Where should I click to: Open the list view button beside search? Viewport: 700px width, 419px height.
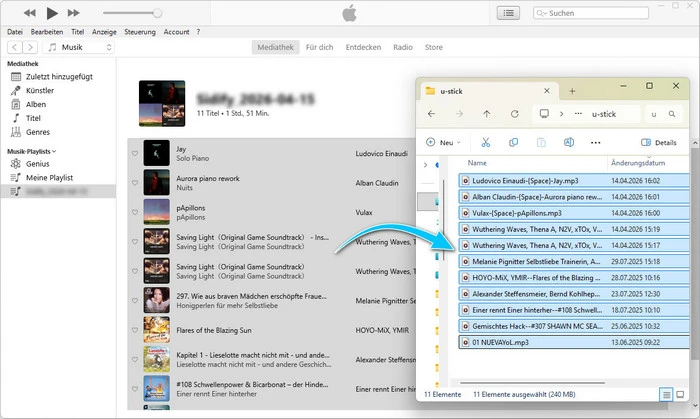(x=508, y=13)
